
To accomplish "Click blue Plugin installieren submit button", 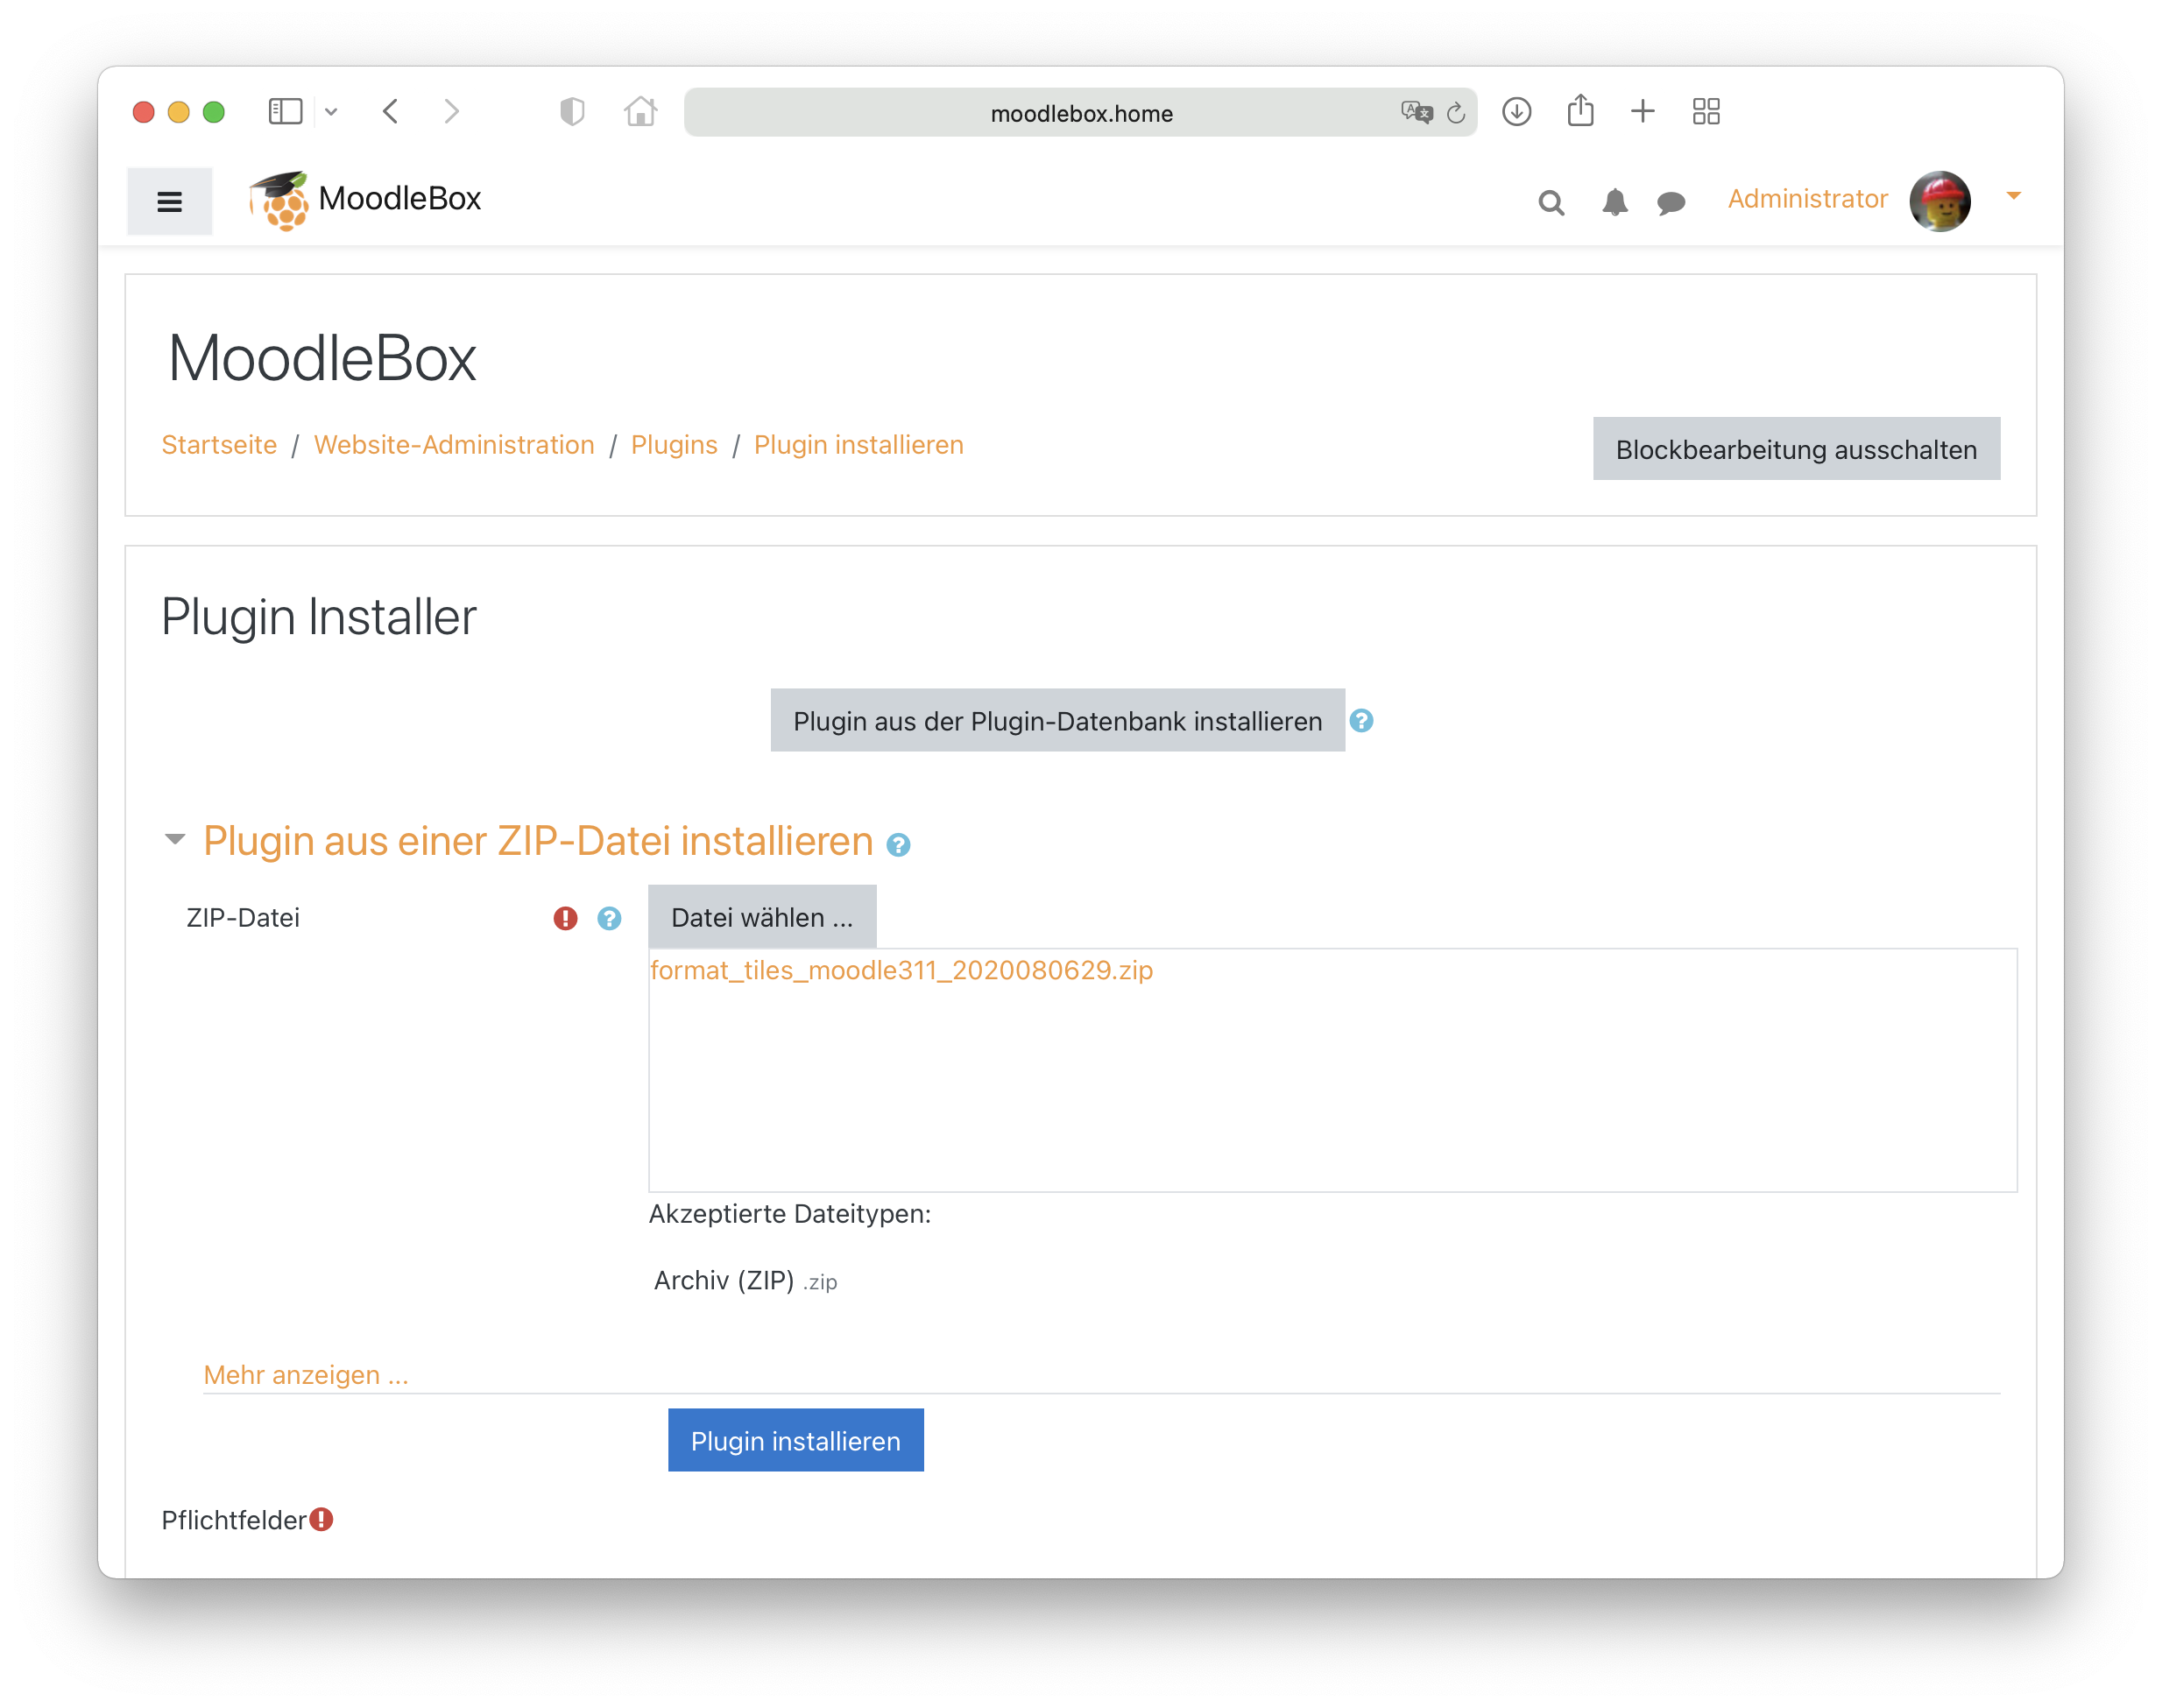I will pyautogui.click(x=795, y=1440).
